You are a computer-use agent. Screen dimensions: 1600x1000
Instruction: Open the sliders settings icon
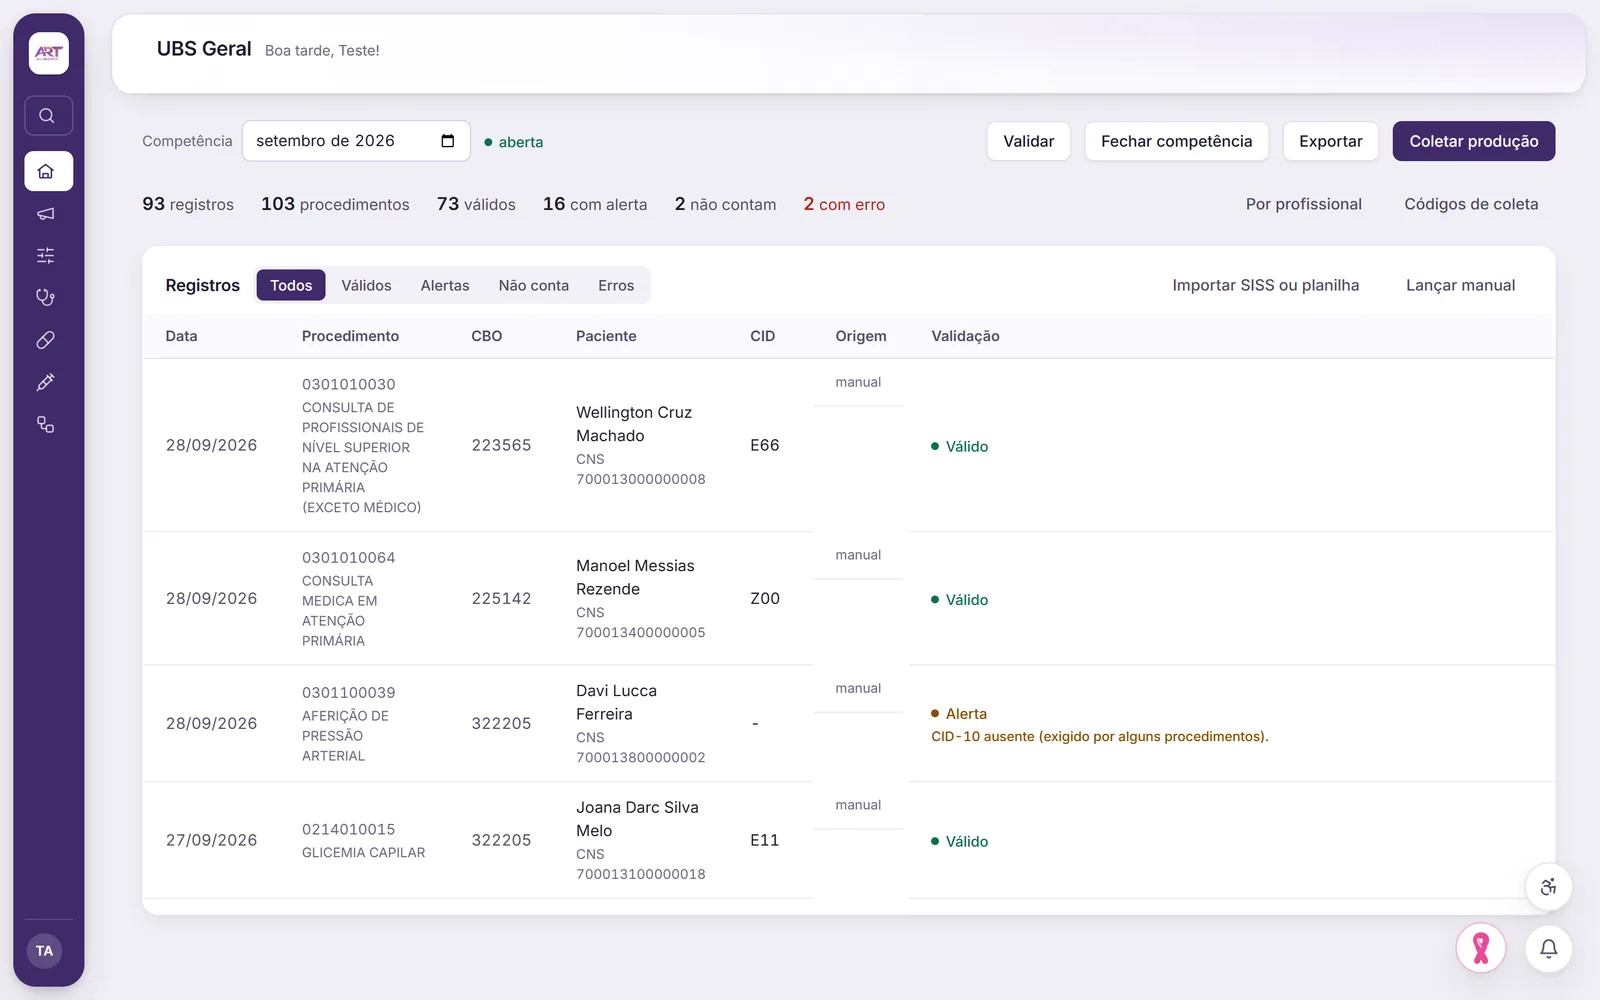(46, 256)
